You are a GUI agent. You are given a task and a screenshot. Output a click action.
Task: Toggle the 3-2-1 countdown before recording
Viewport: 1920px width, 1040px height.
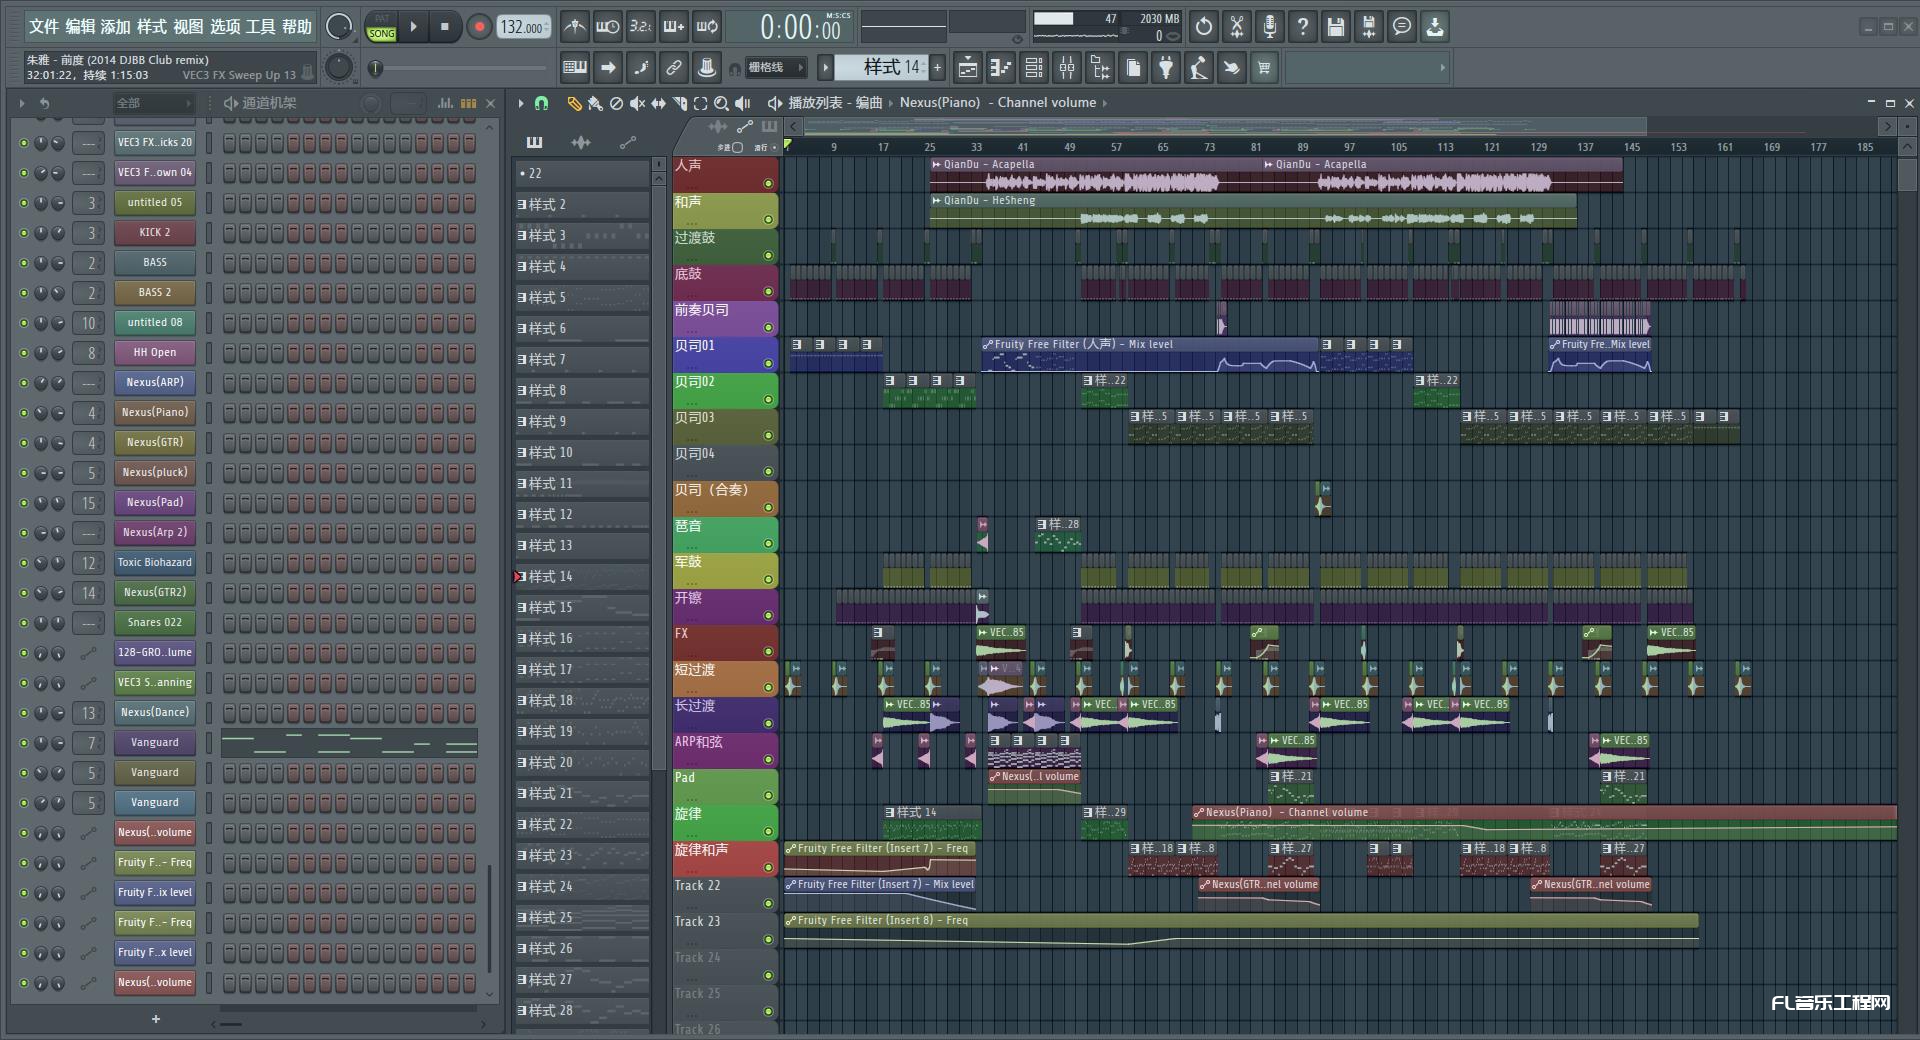pos(641,27)
